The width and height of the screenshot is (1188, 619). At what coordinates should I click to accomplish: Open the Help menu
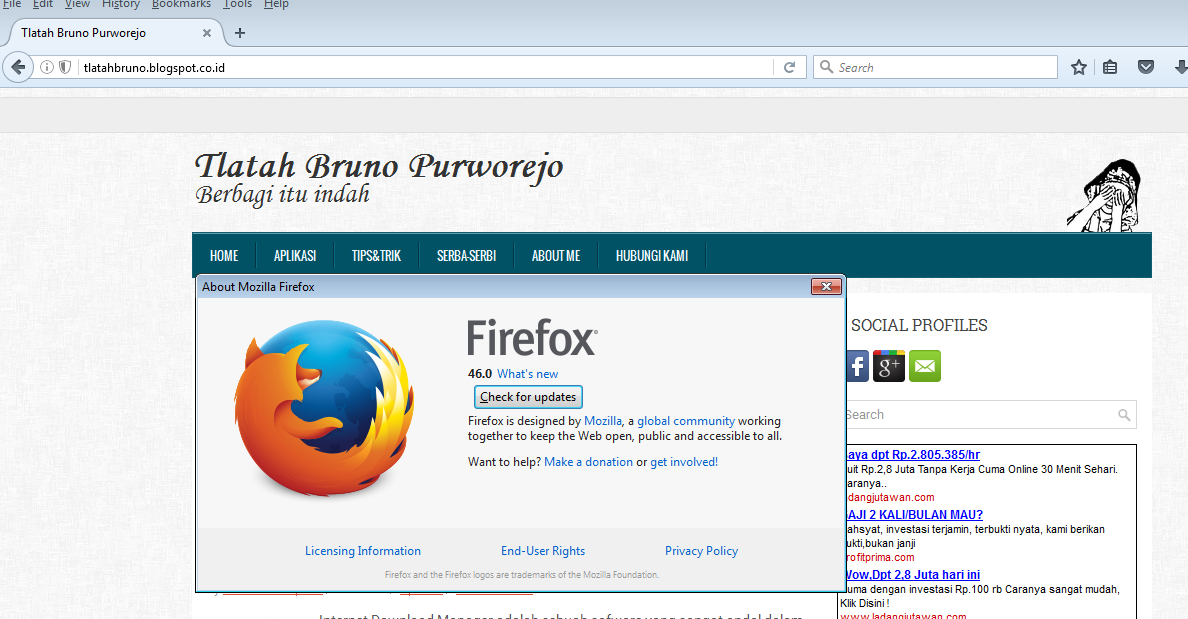pos(276,5)
